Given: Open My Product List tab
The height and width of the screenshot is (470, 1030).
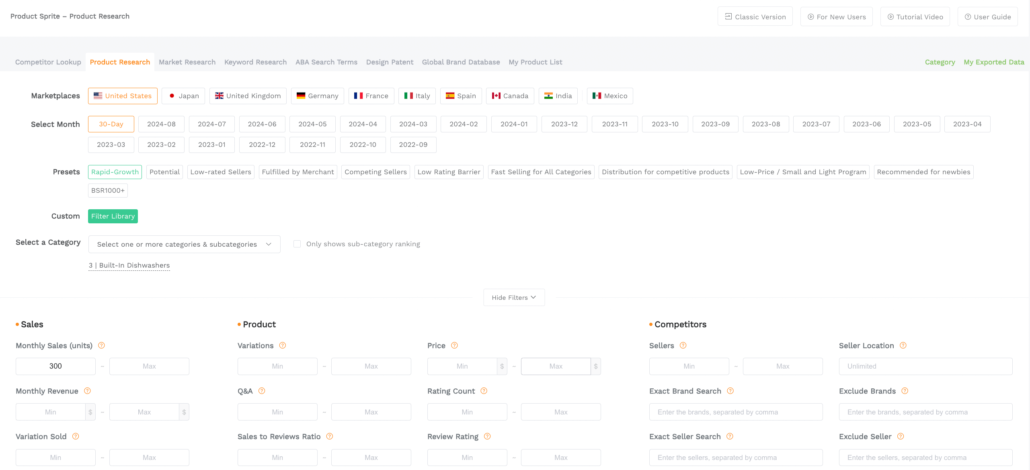Looking at the screenshot, I should pyautogui.click(x=535, y=62).
